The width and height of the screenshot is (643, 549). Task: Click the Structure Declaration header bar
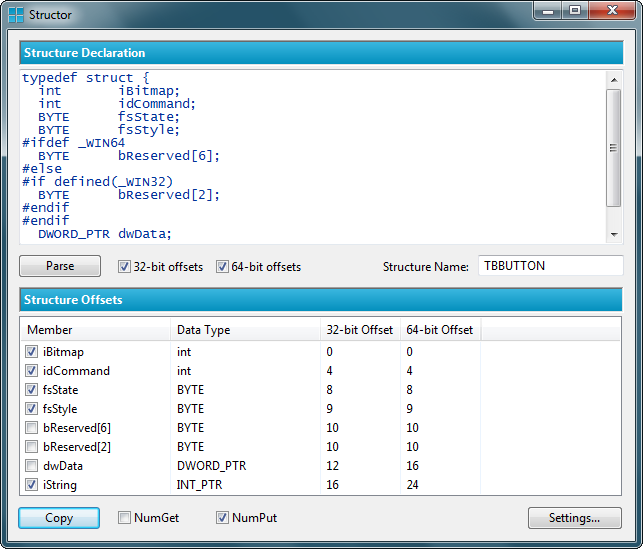click(321, 52)
